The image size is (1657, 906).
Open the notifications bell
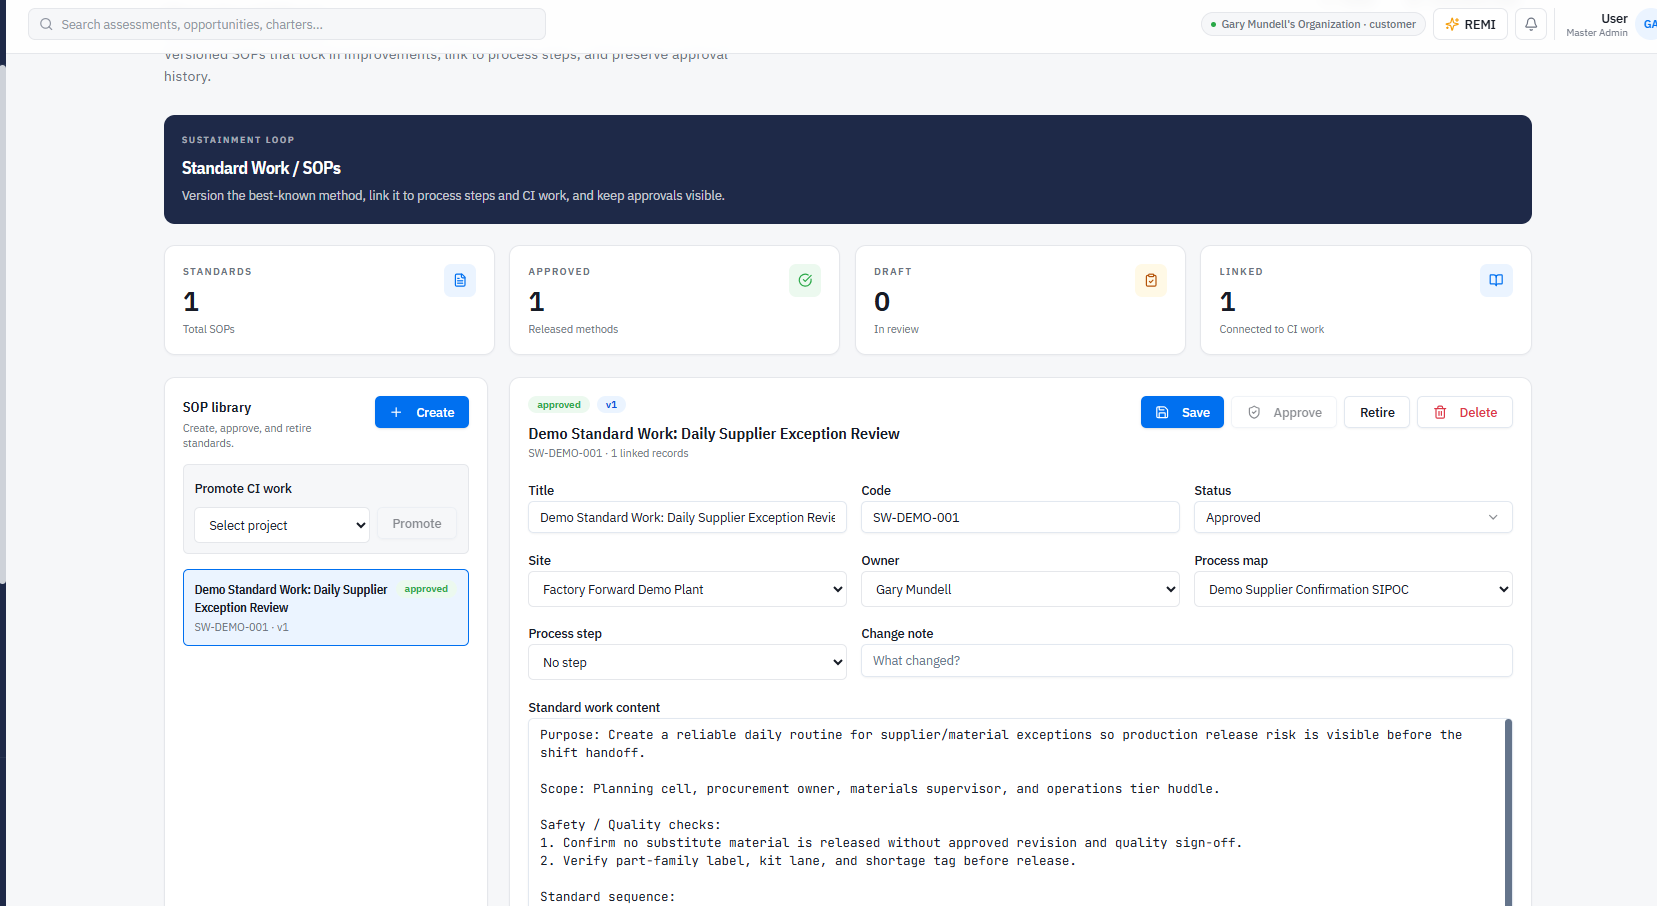(1531, 24)
